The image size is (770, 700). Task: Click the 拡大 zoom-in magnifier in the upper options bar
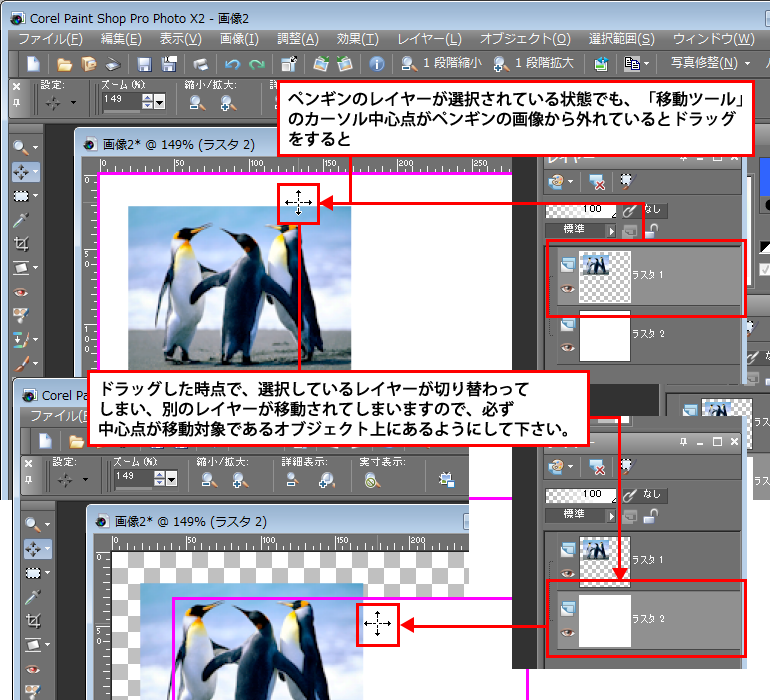point(228,102)
